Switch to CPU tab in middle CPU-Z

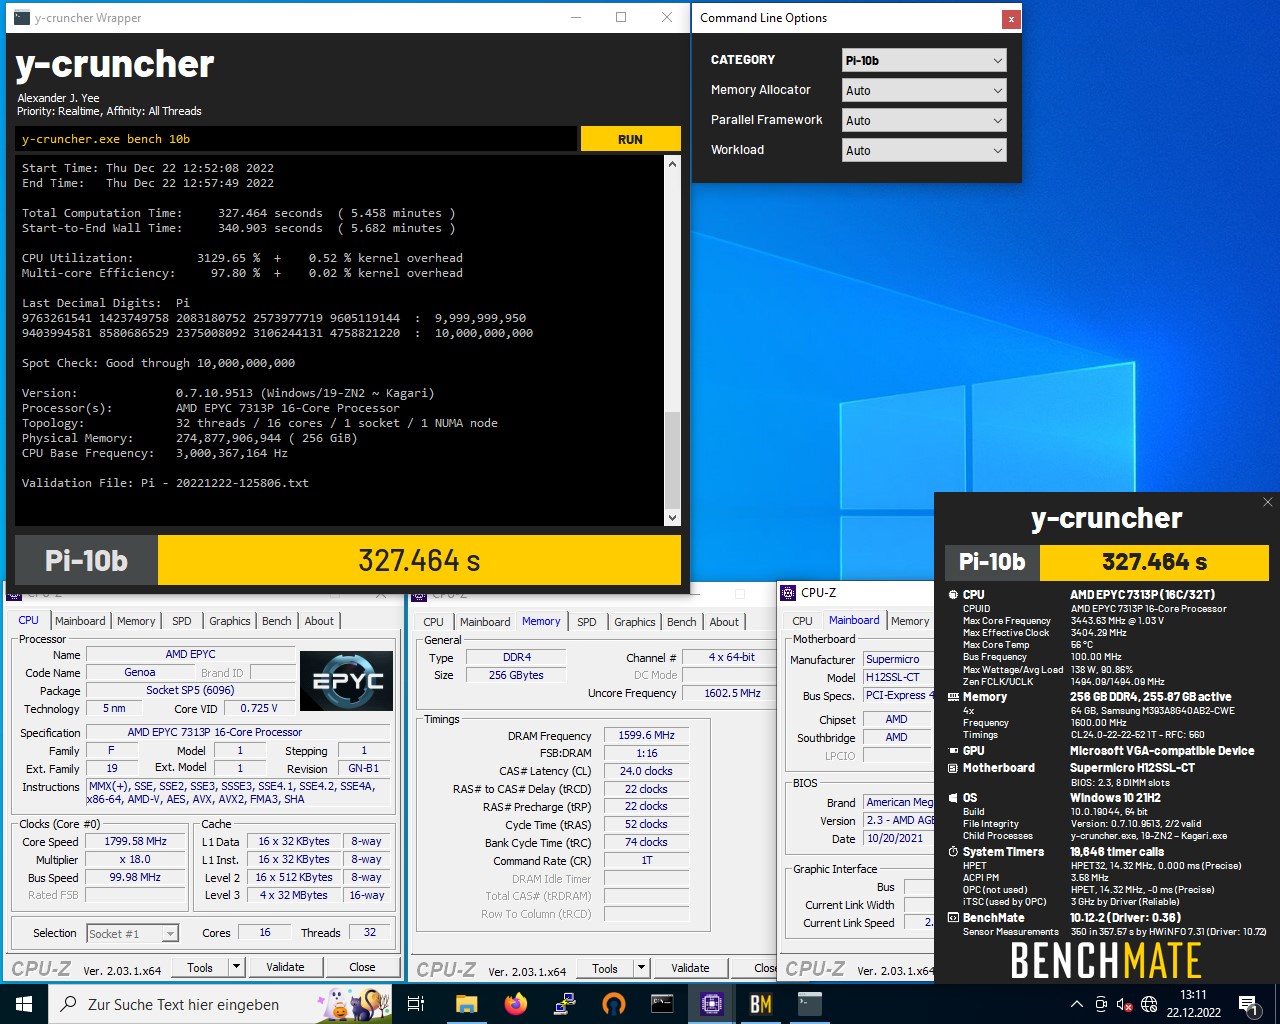tap(433, 622)
